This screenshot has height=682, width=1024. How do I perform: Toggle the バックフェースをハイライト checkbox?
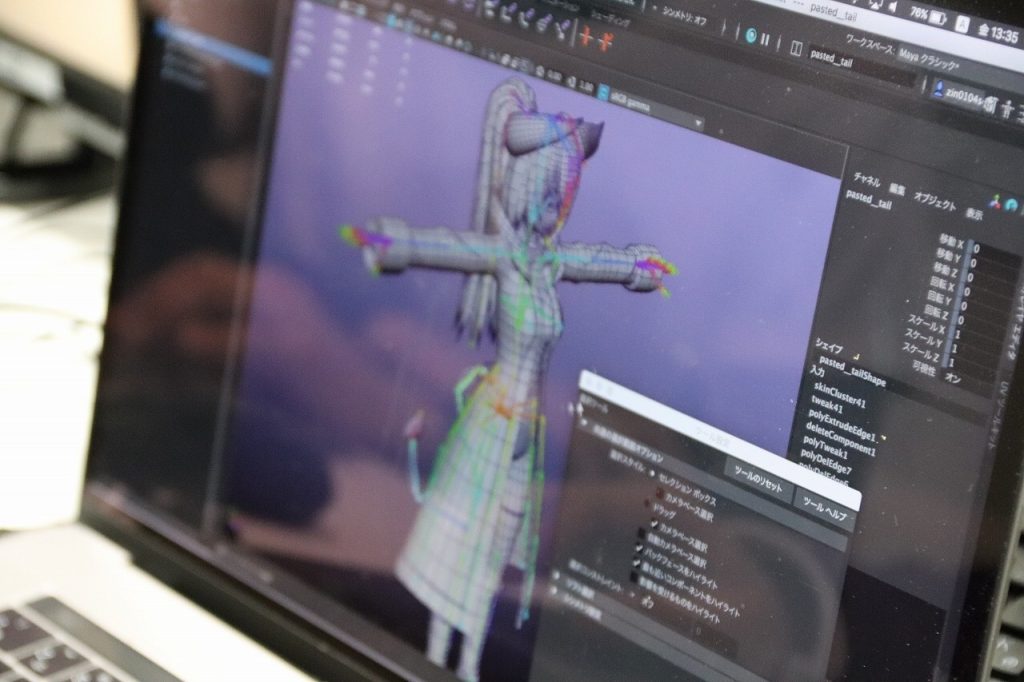coord(638,549)
